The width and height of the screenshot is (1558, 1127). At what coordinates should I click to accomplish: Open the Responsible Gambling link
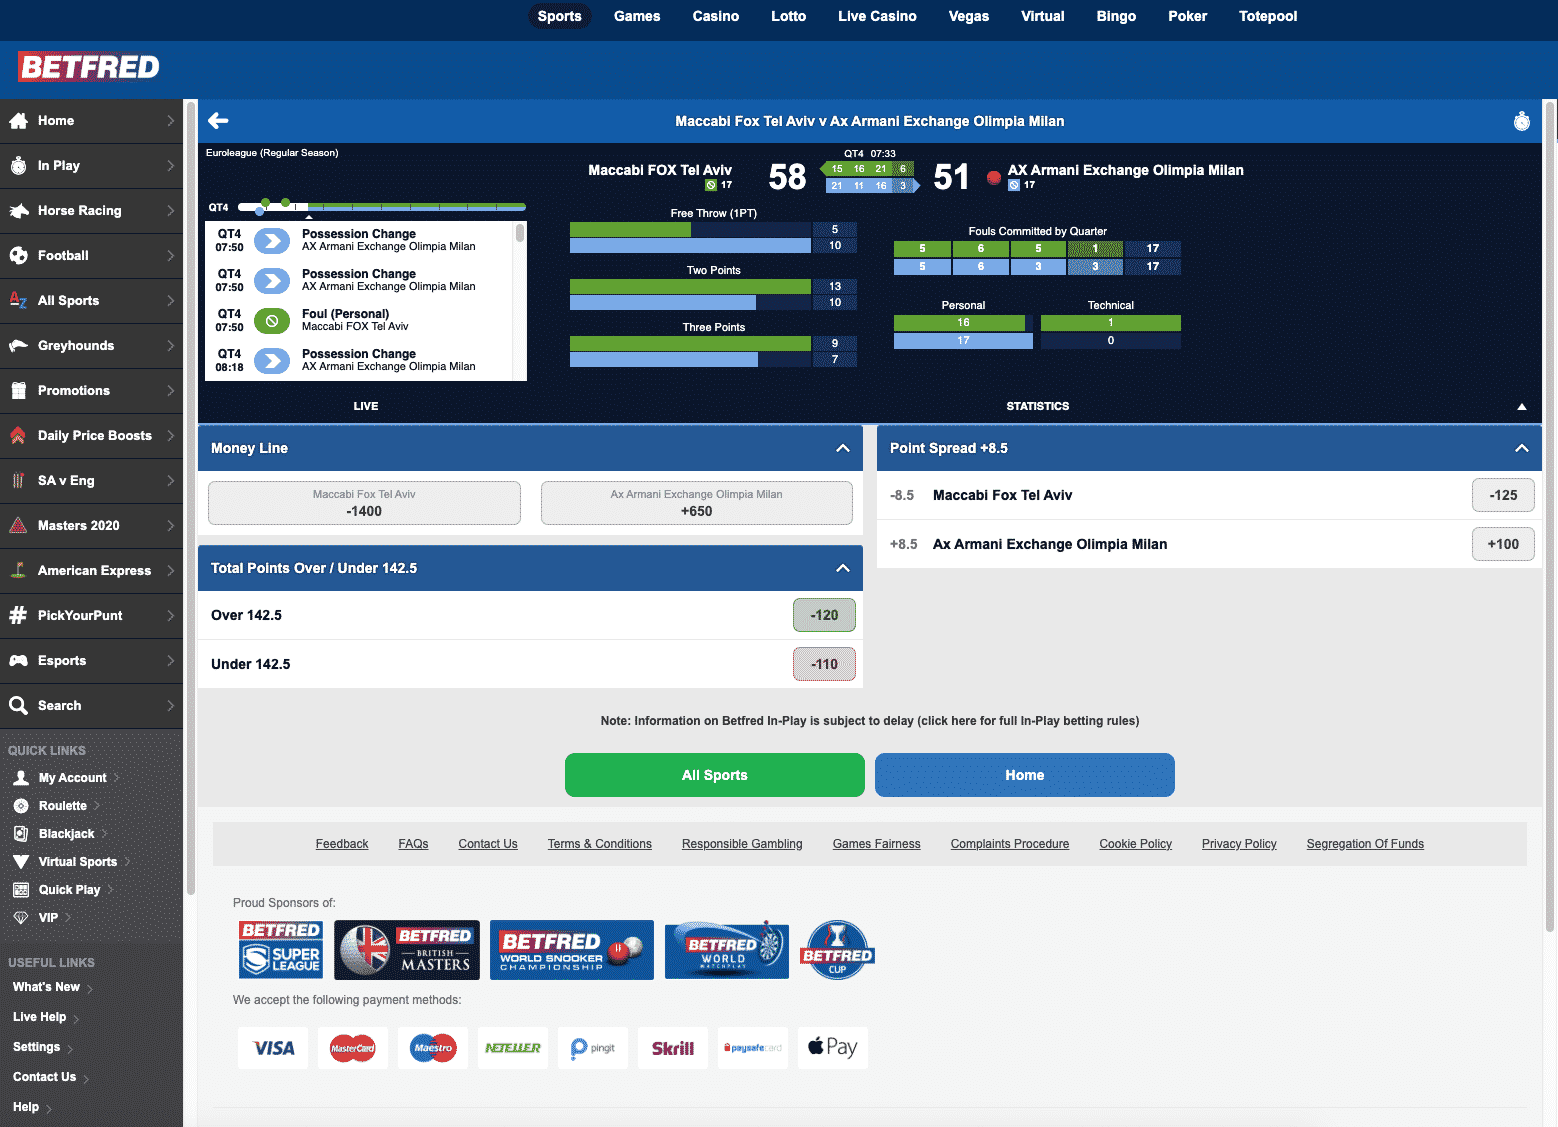tap(741, 843)
